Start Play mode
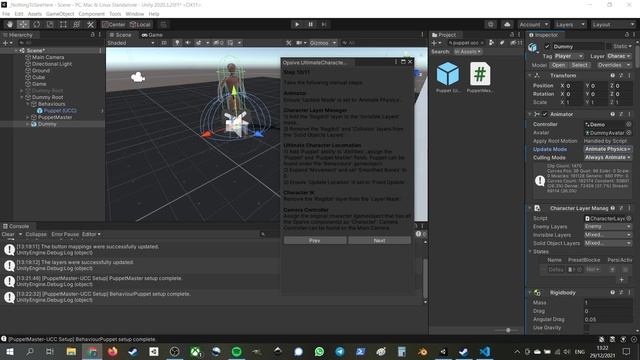The width and height of the screenshot is (640, 360). pos(297,24)
